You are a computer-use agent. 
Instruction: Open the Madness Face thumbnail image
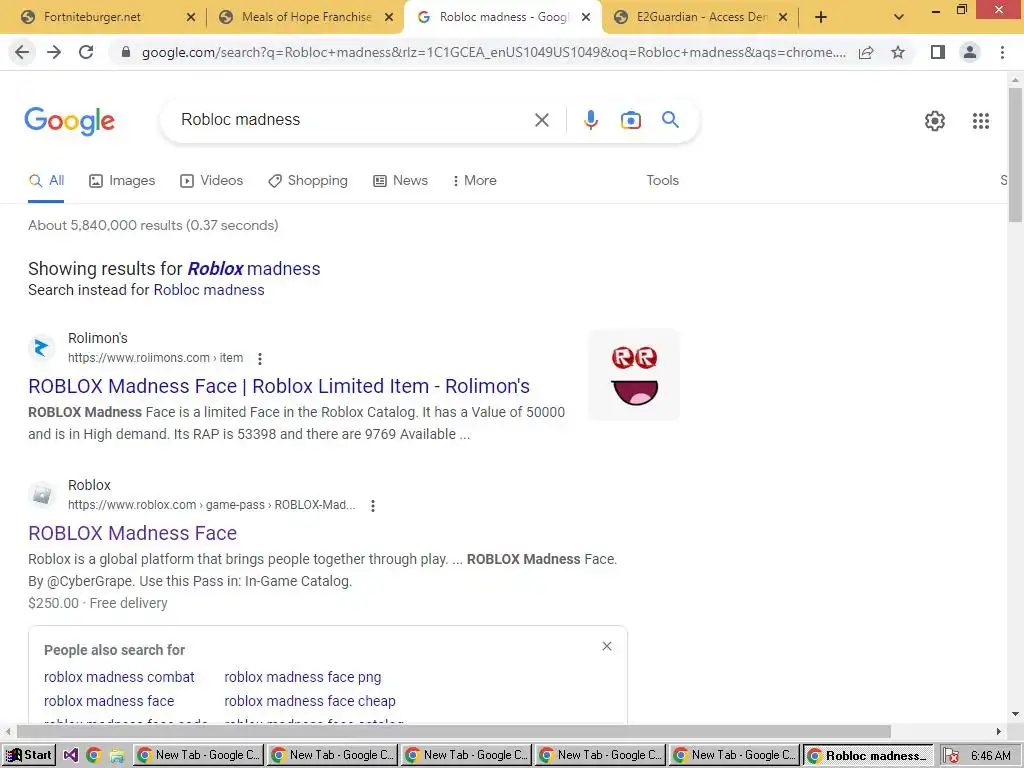(634, 375)
